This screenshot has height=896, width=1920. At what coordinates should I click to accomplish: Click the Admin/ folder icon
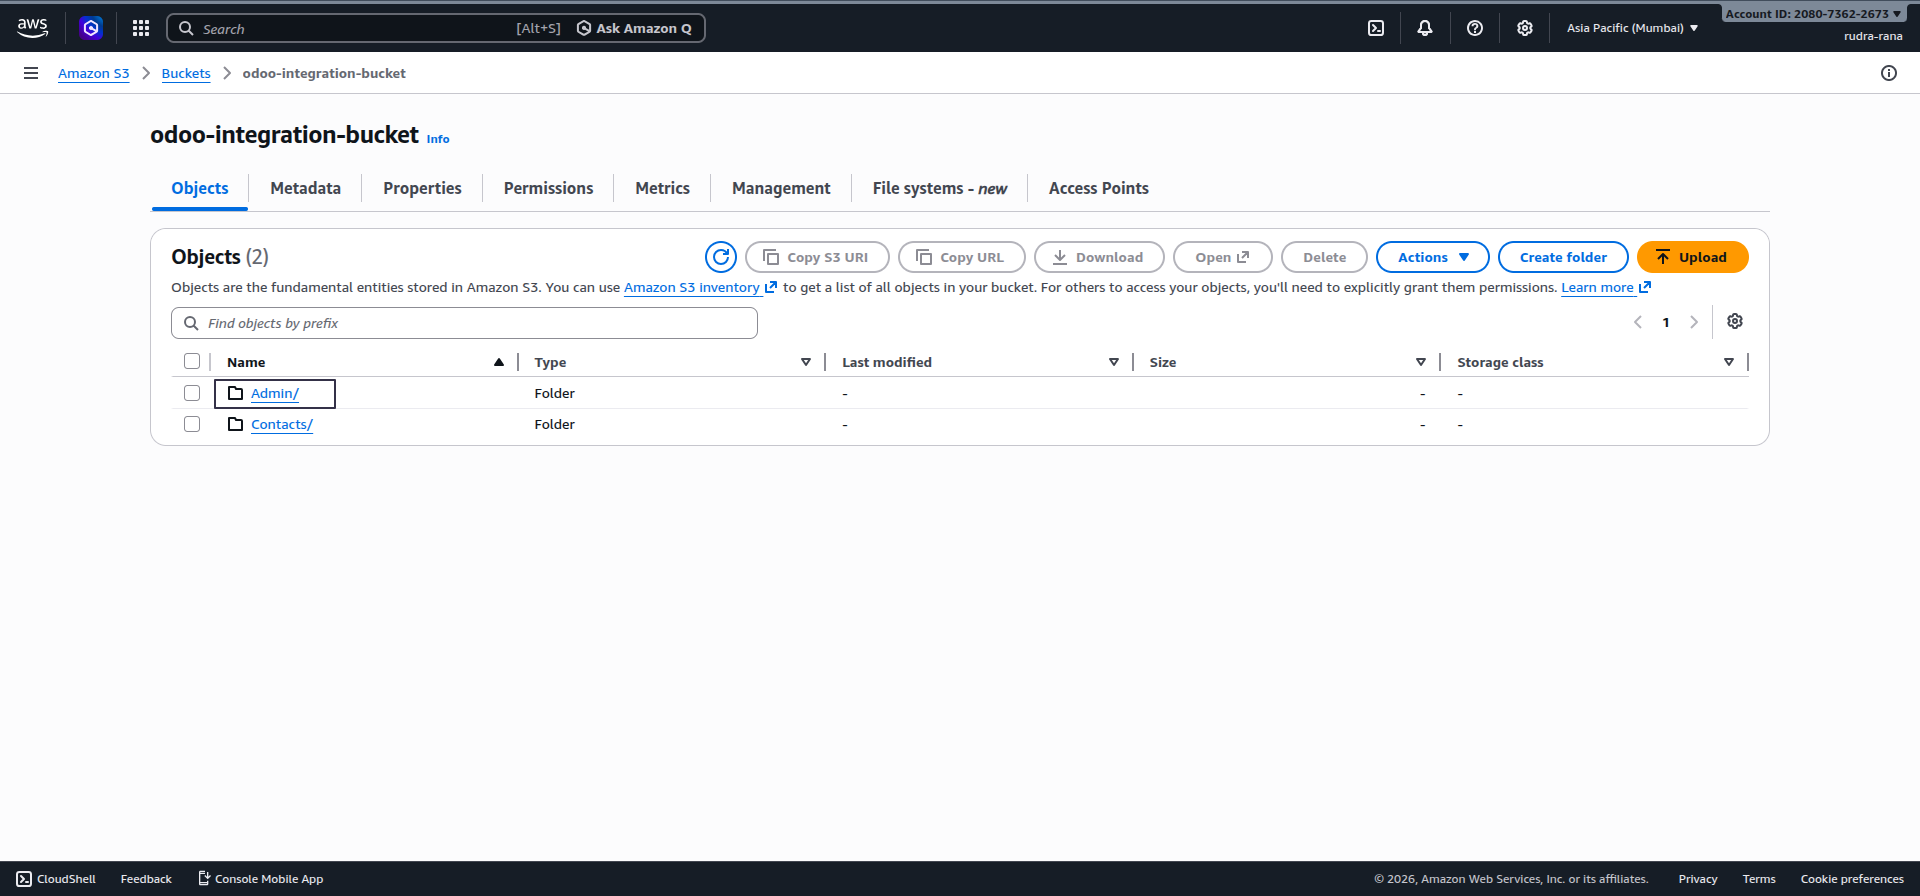pyautogui.click(x=236, y=393)
